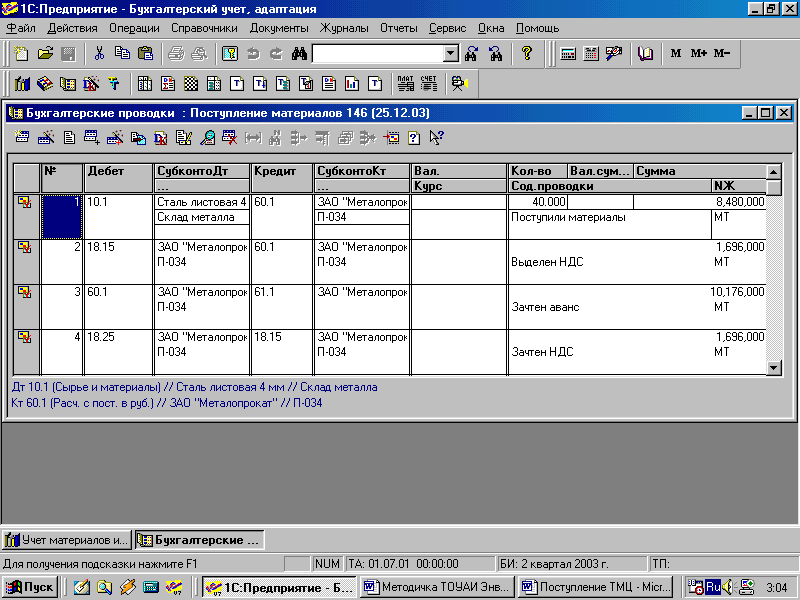
Task: Click the context help arrow cursor icon
Action: (x=436, y=138)
